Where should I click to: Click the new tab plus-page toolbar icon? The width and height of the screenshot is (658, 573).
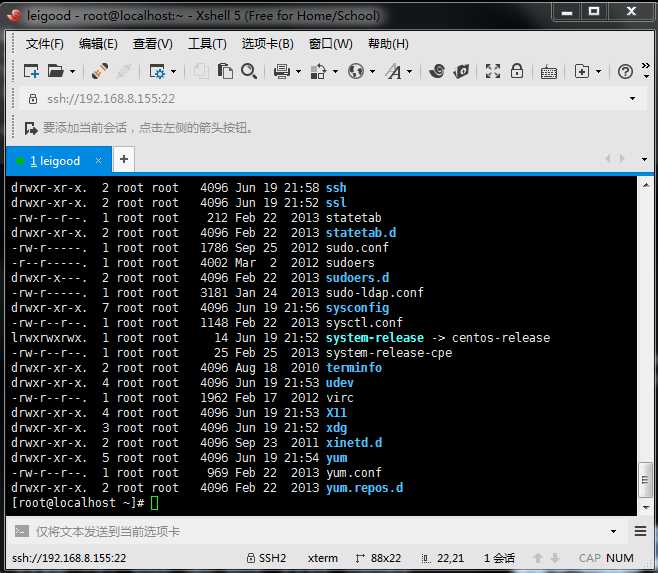(x=582, y=71)
